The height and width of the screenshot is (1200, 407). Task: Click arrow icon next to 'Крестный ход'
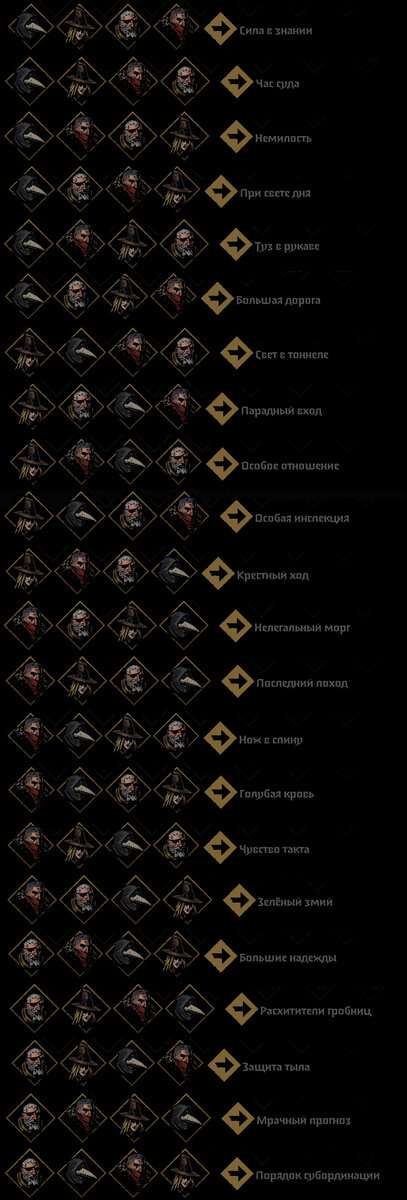pos(217,572)
